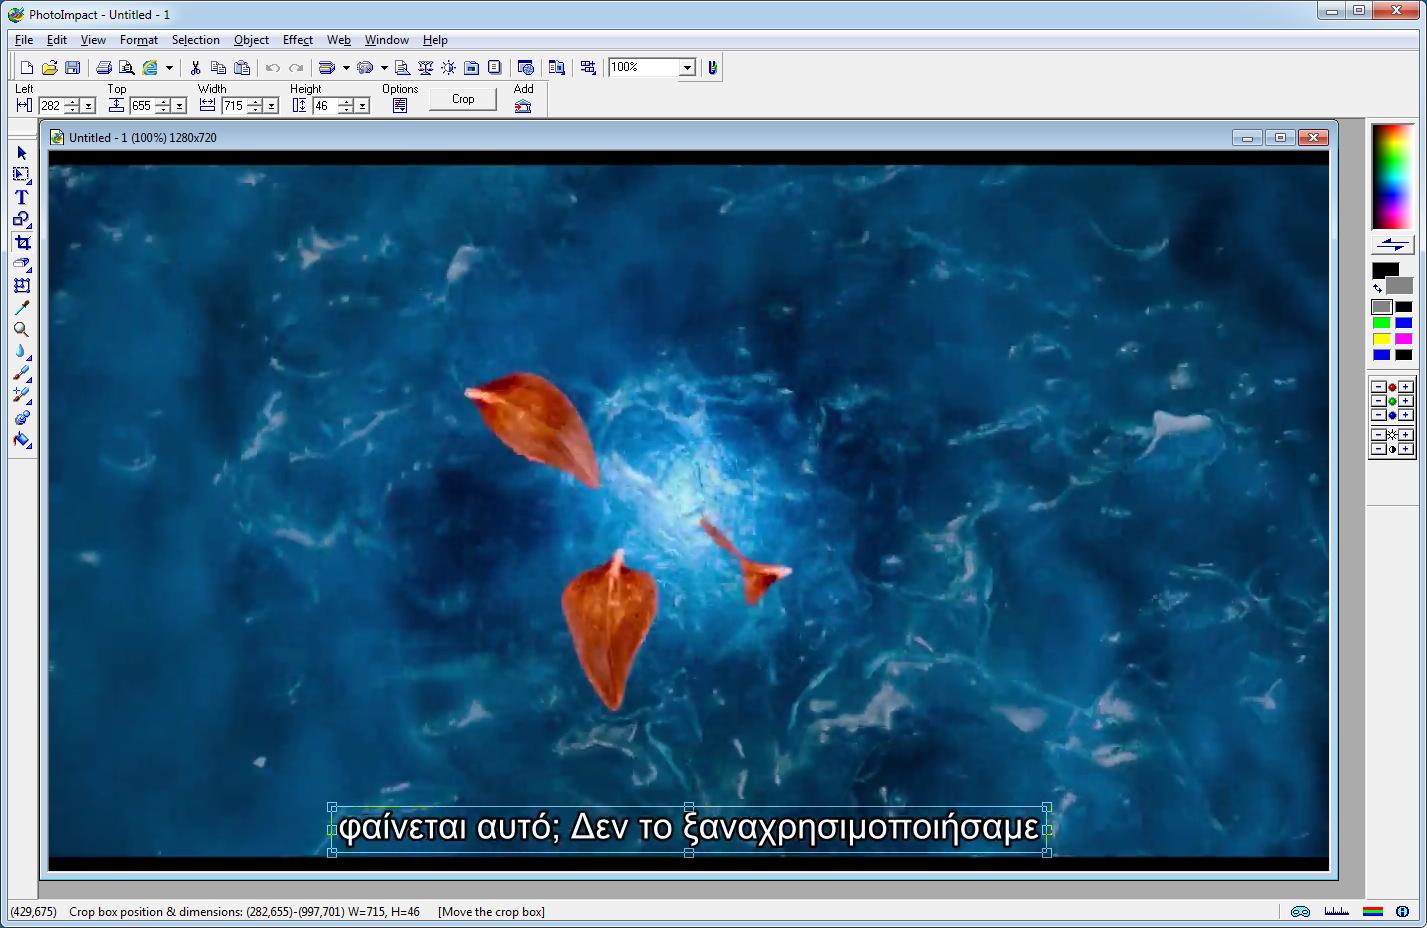Click the Add icon in crop toolbar

(x=523, y=105)
